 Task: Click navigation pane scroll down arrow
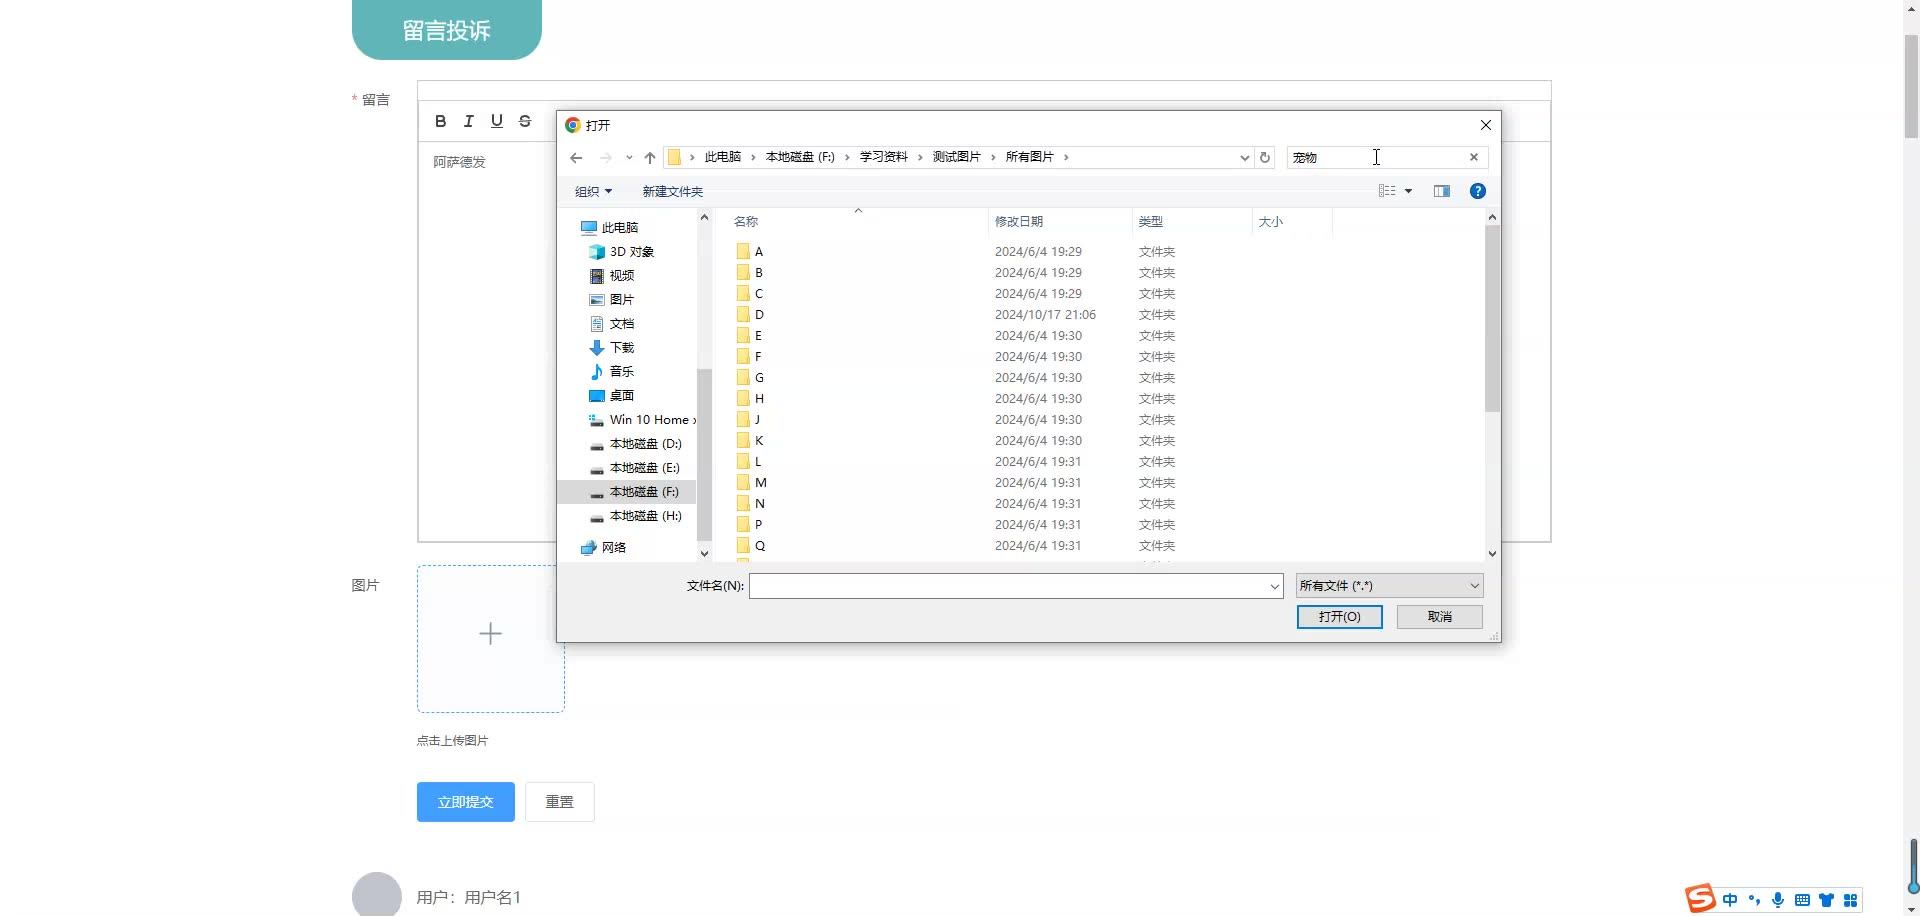(x=704, y=553)
